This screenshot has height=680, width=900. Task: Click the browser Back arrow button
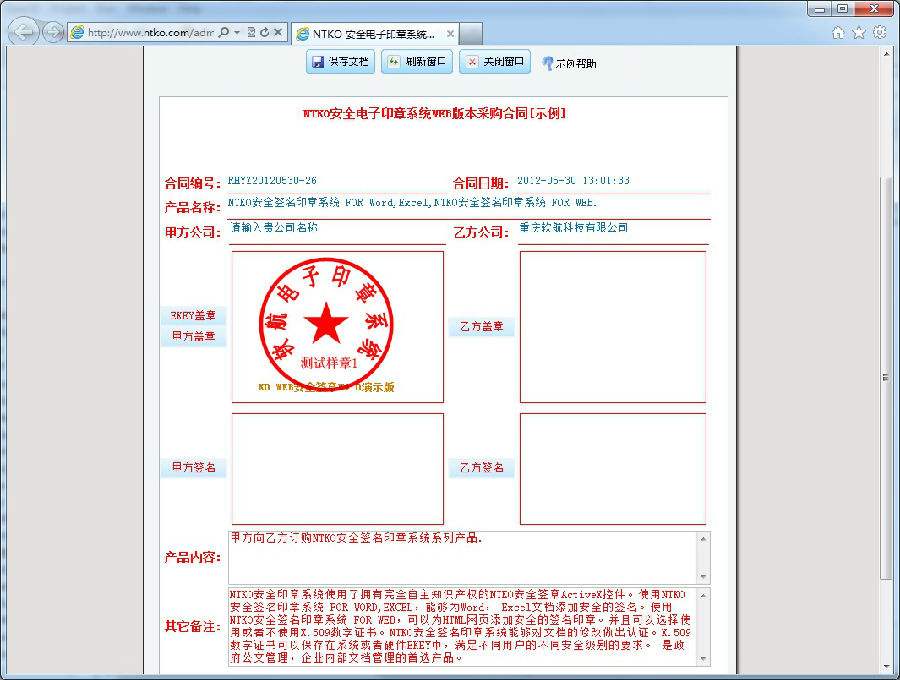(23, 32)
